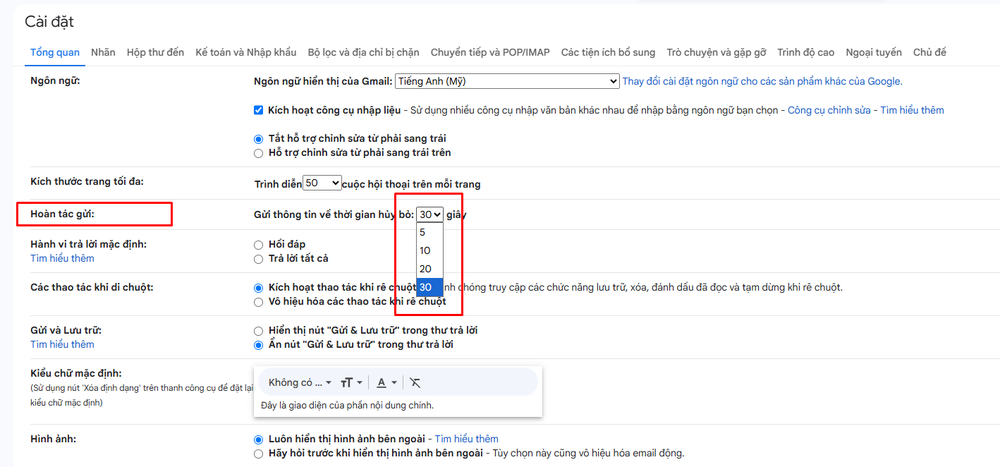The image size is (1000, 467).
Task: Select Vô hiệu hóa các thao tác khi rê chuột
Action: pos(258,302)
